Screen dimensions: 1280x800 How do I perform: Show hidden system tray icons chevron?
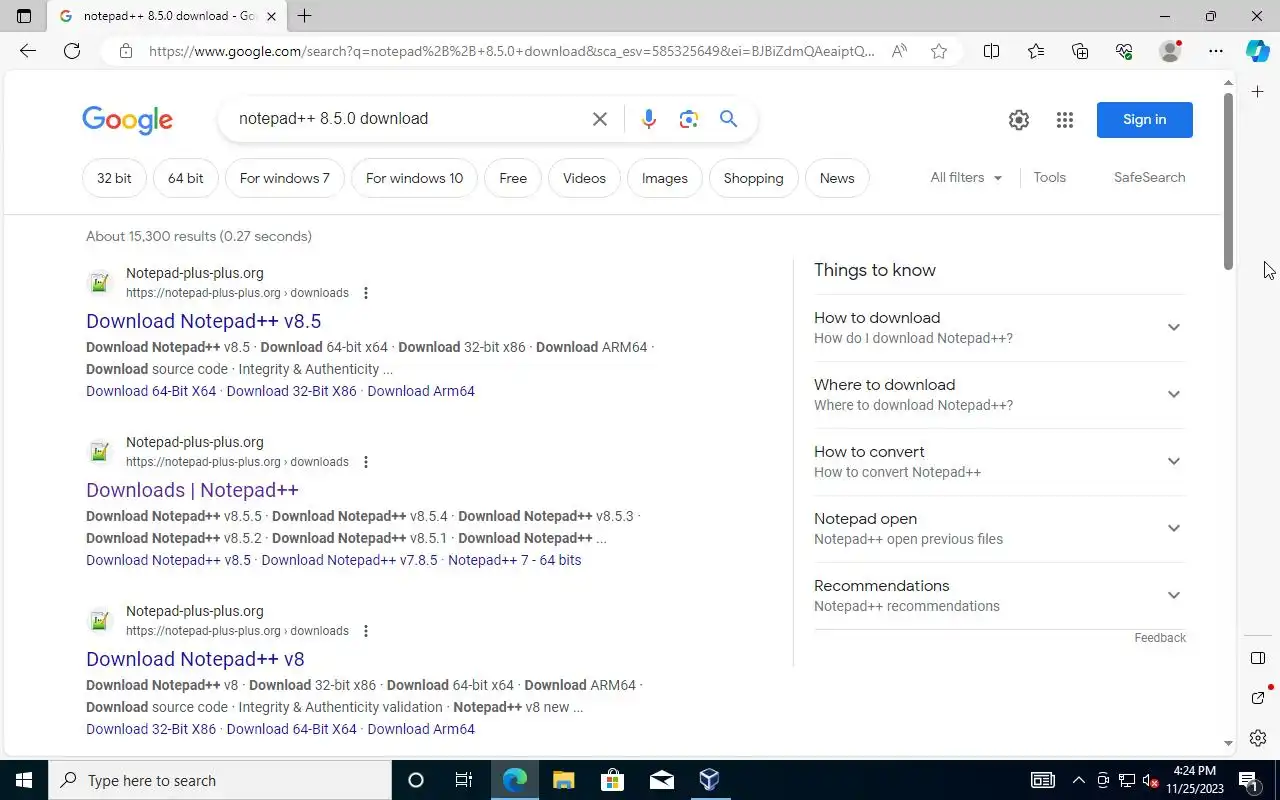[x=1078, y=780]
